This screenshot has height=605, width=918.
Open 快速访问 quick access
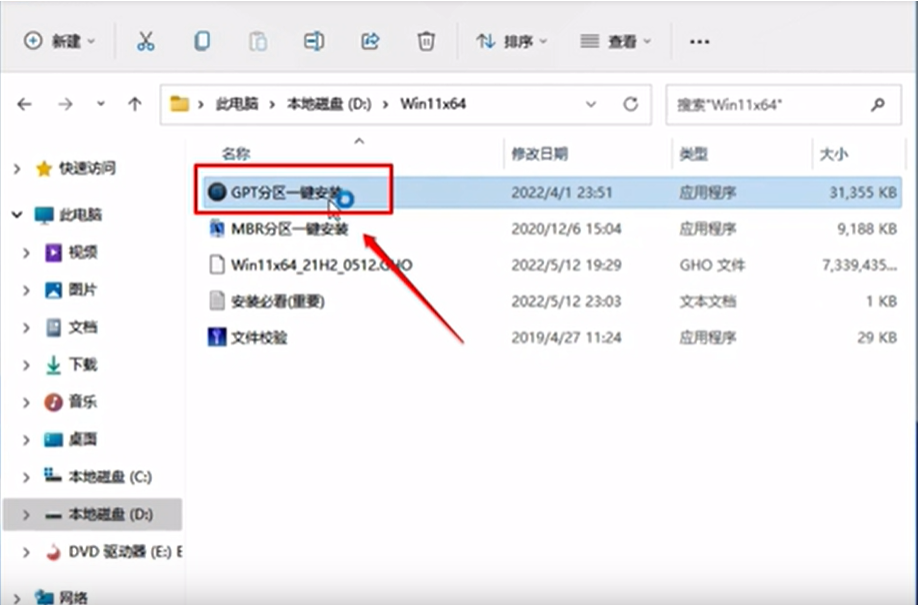(87, 169)
